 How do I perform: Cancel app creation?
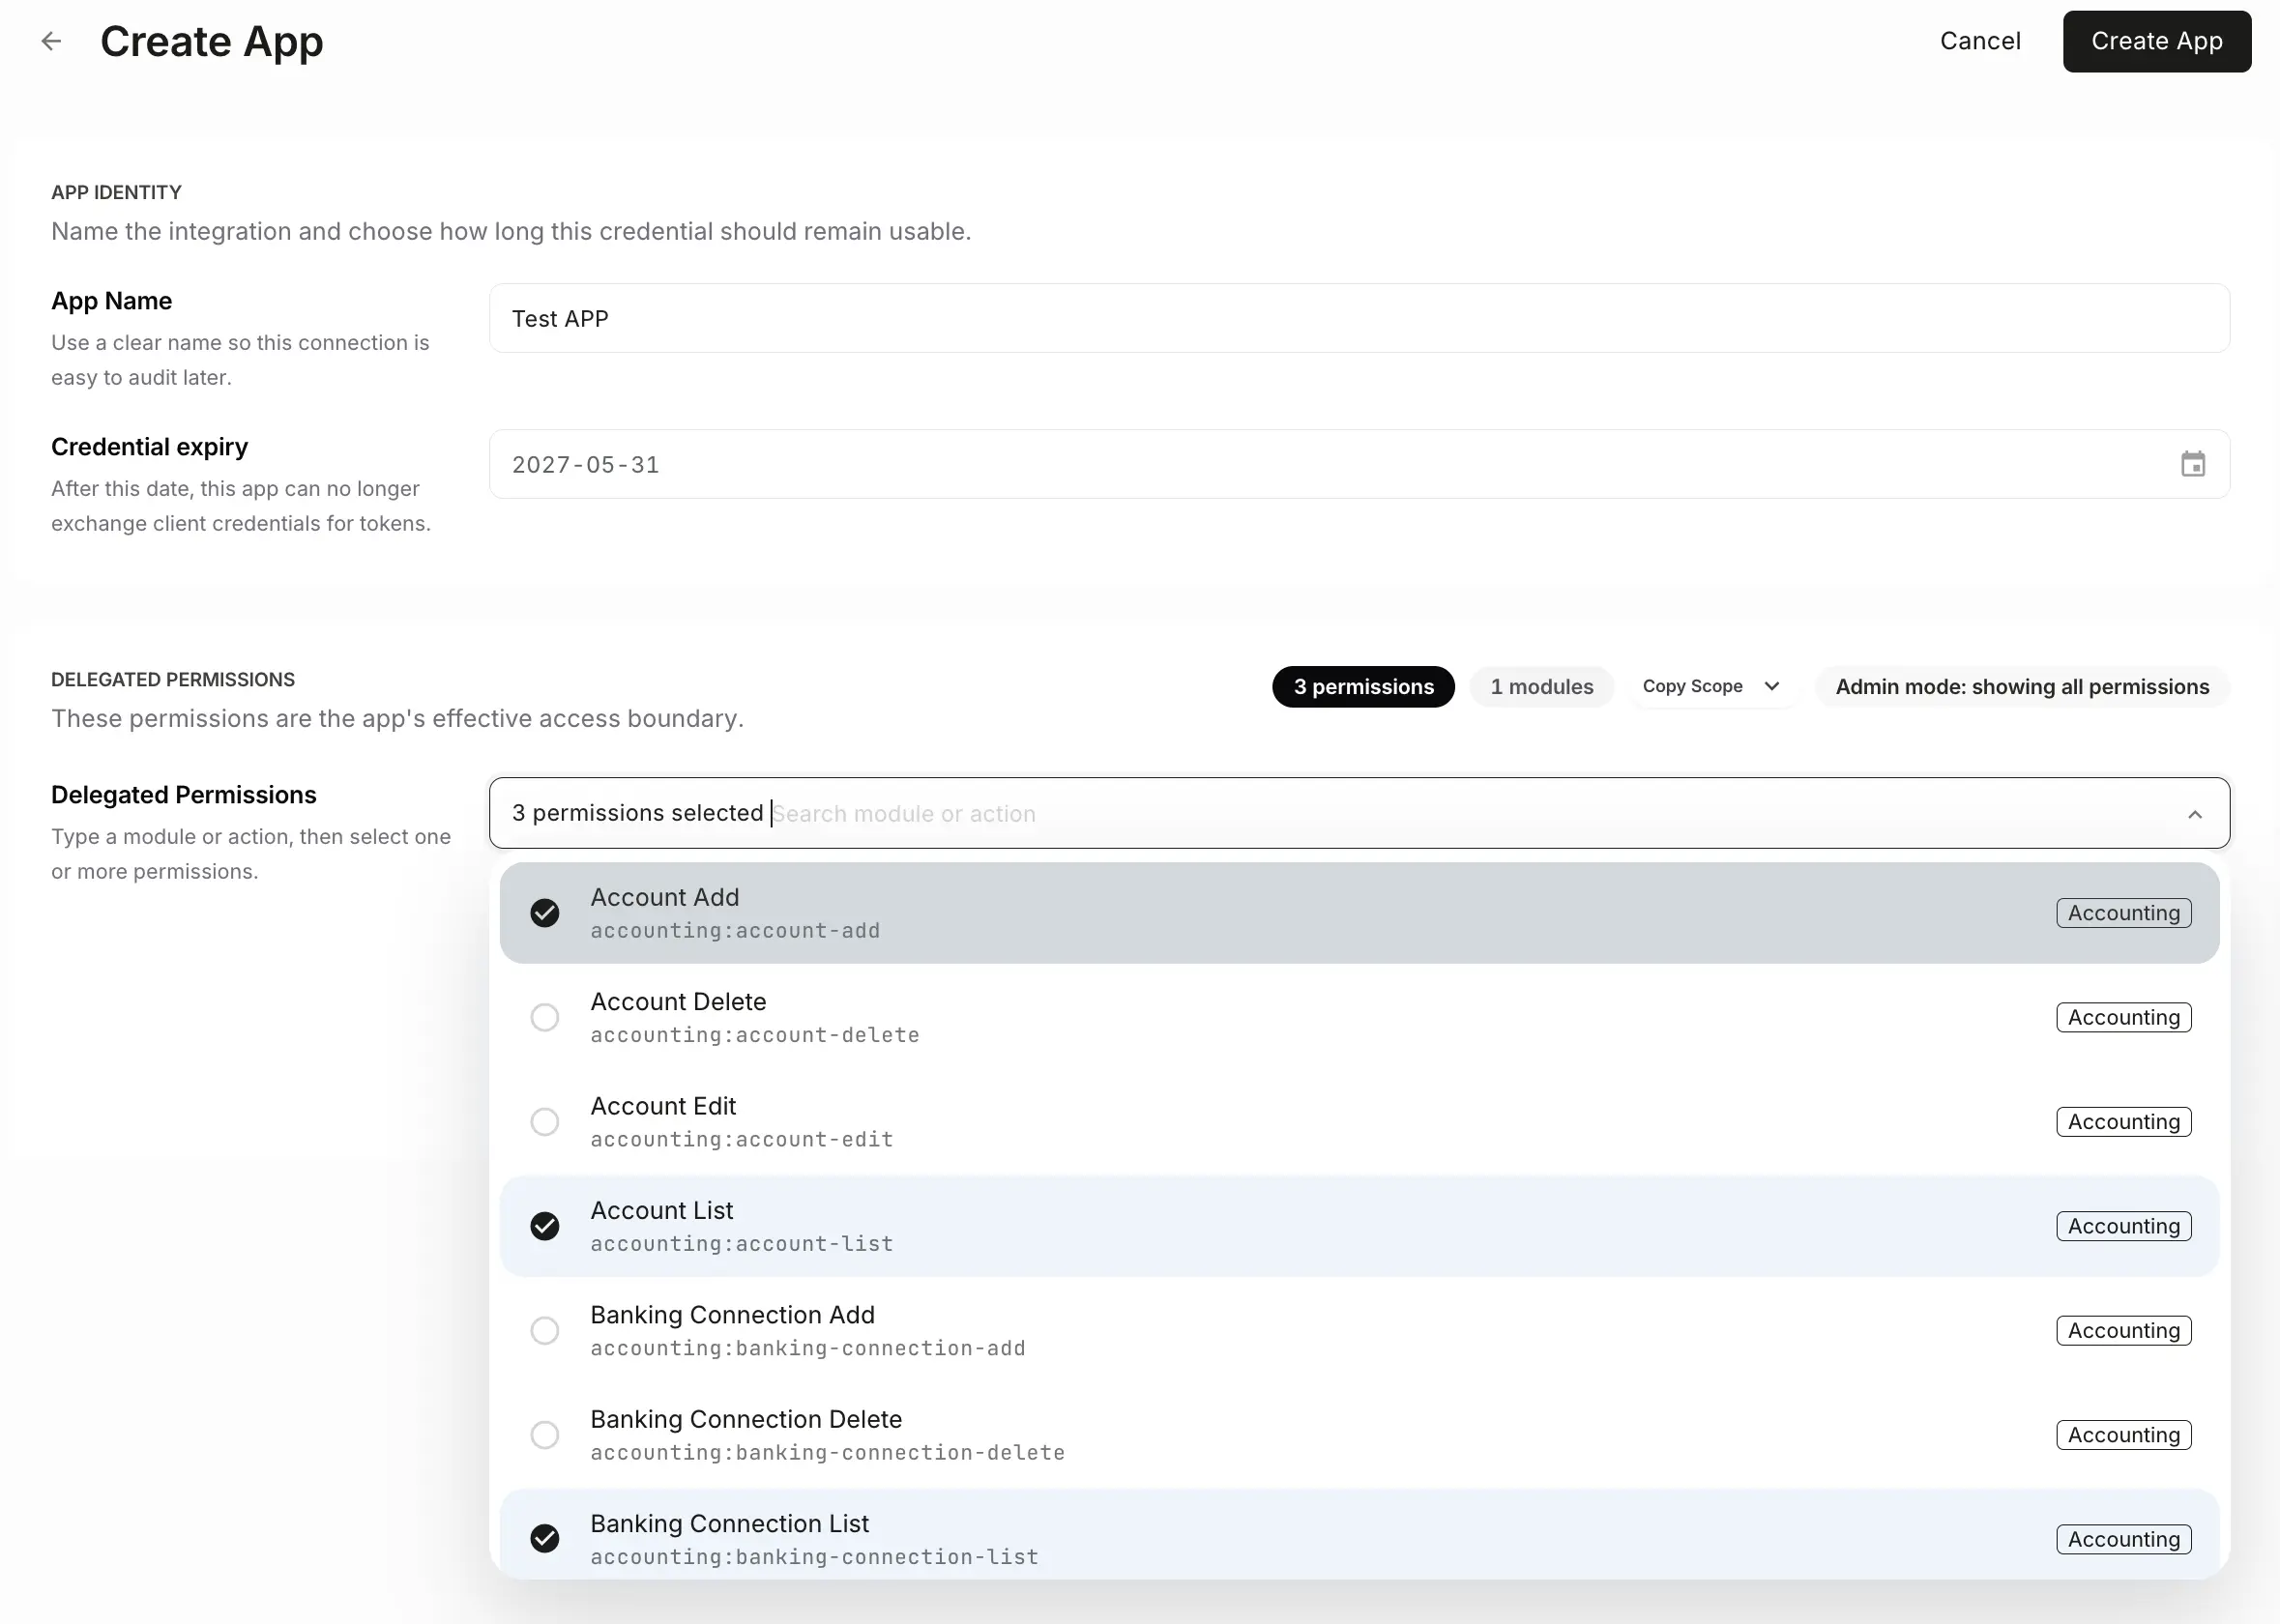1980,41
